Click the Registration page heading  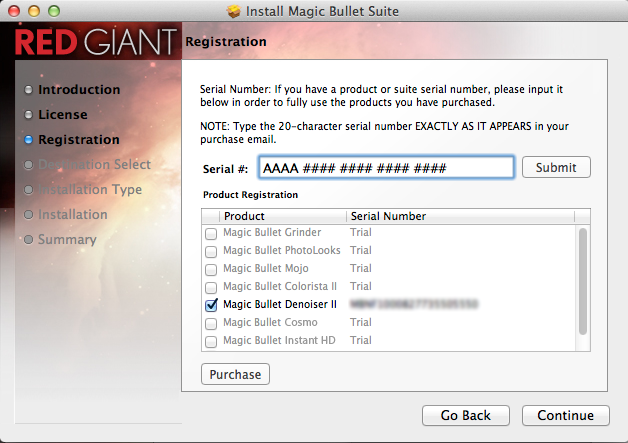tap(226, 42)
